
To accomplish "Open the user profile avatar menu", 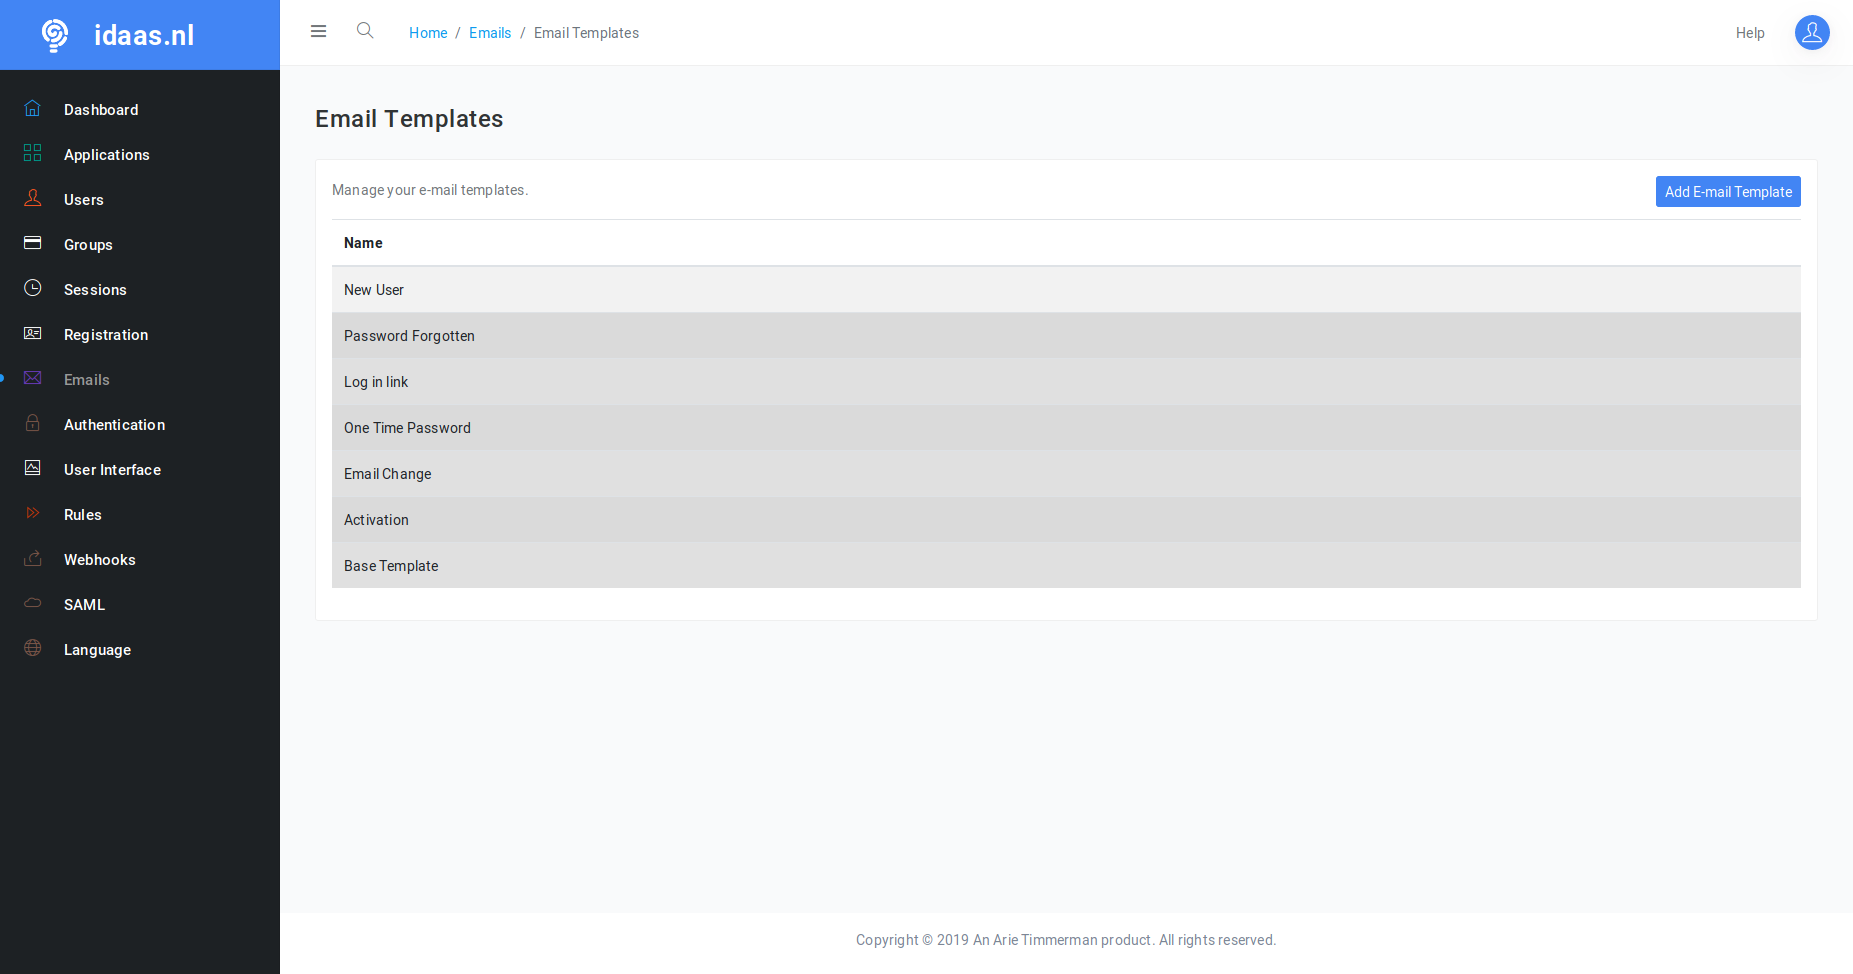I will click(x=1811, y=33).
